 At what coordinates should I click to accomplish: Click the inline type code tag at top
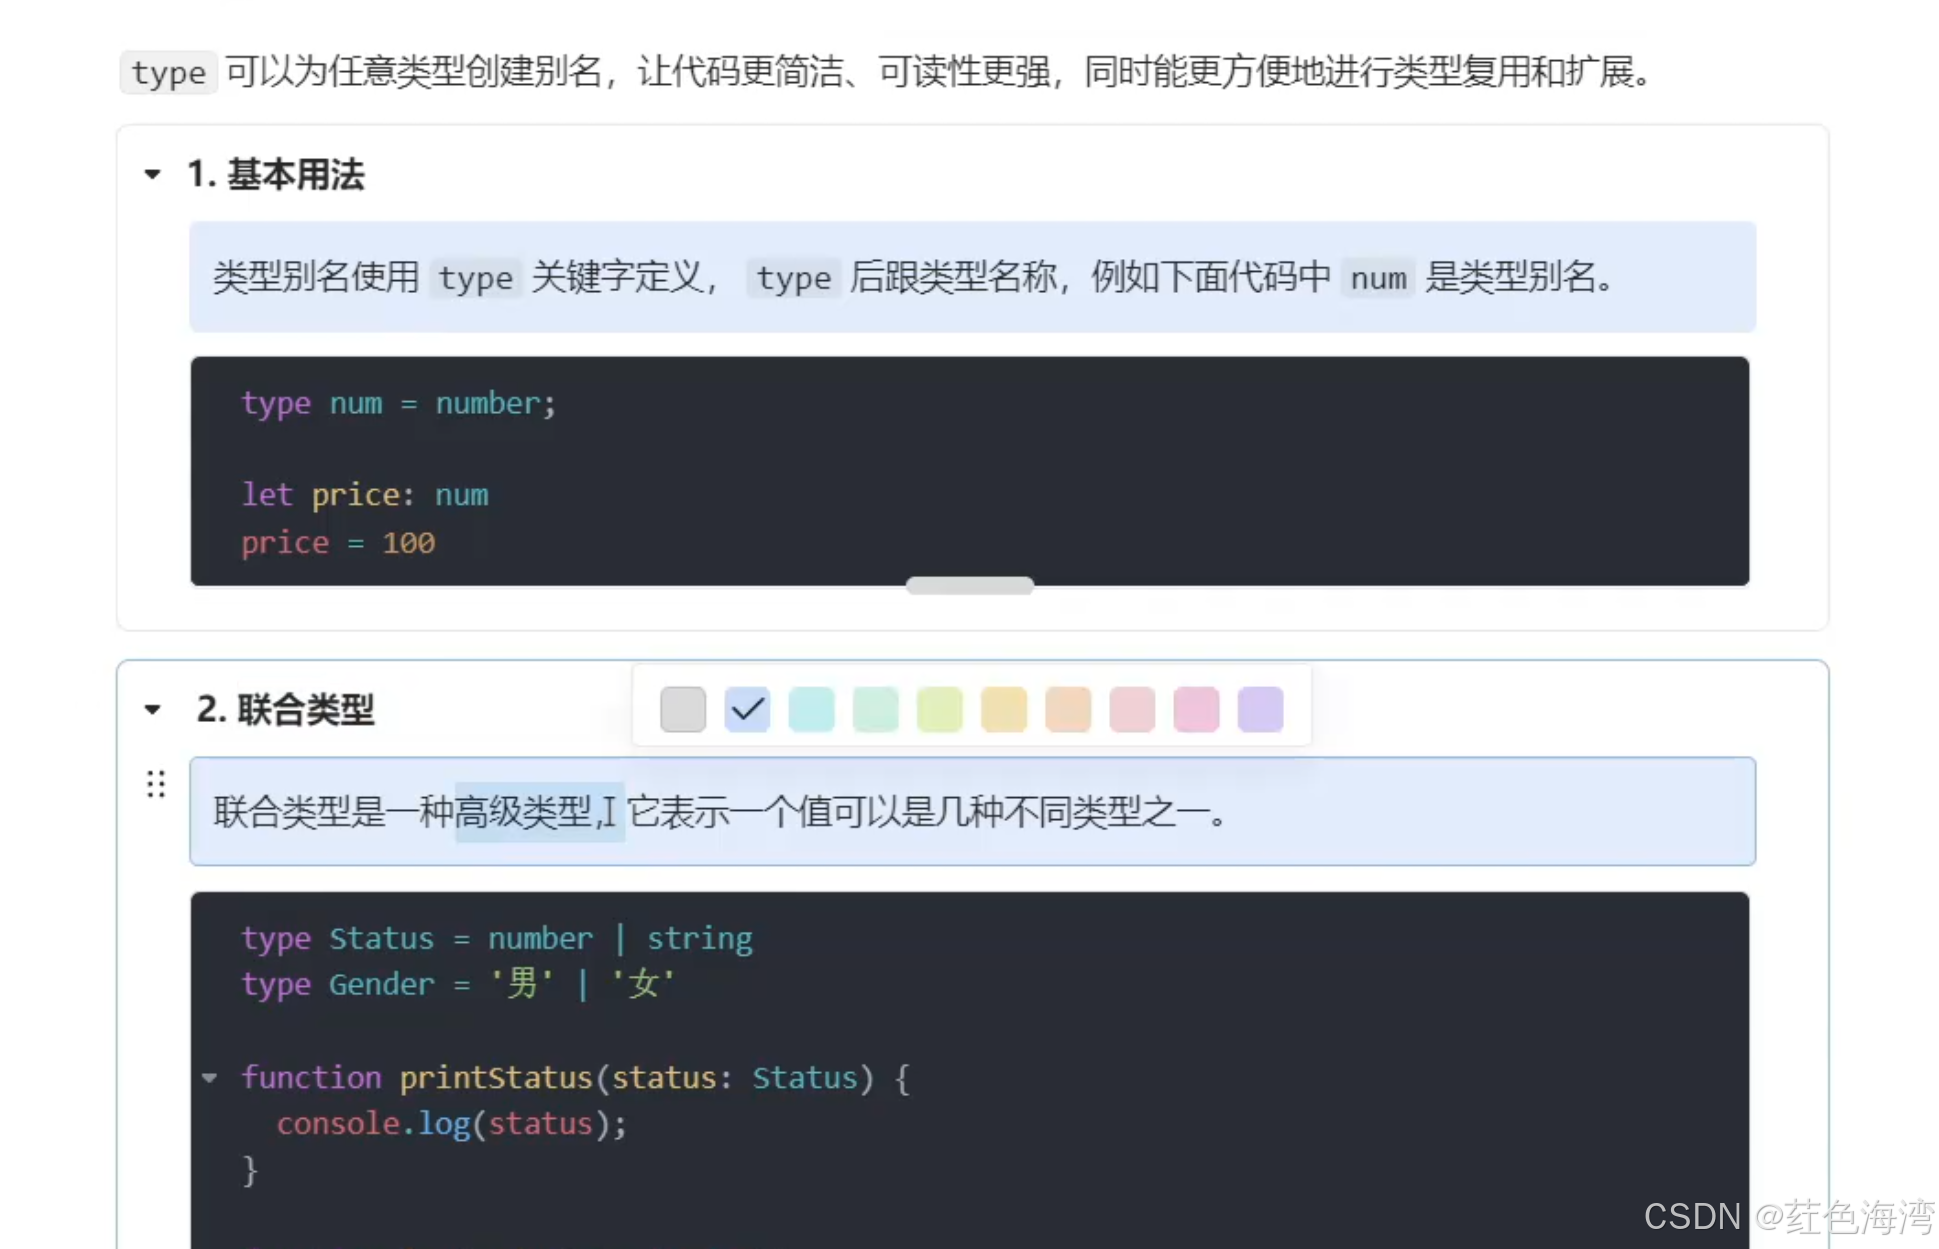point(168,73)
